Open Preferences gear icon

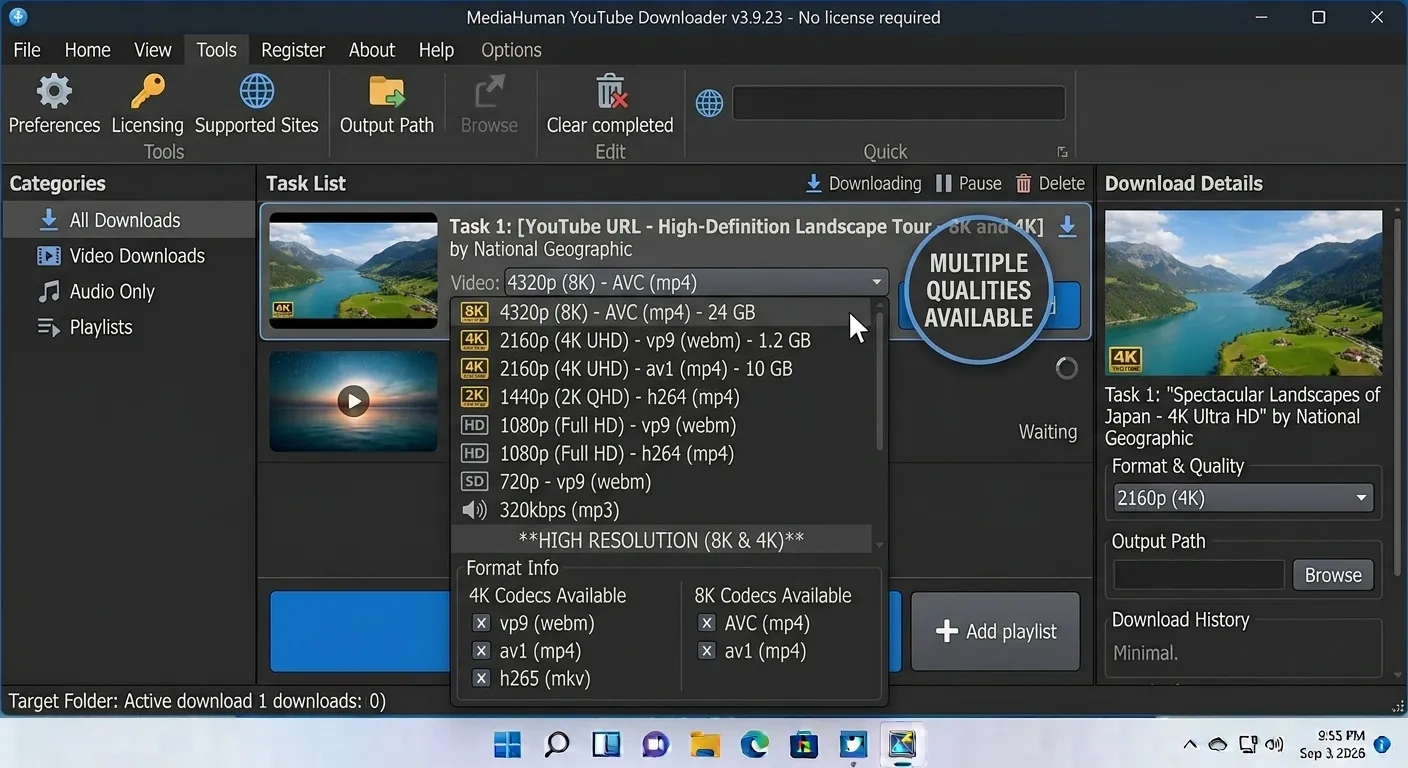54,92
